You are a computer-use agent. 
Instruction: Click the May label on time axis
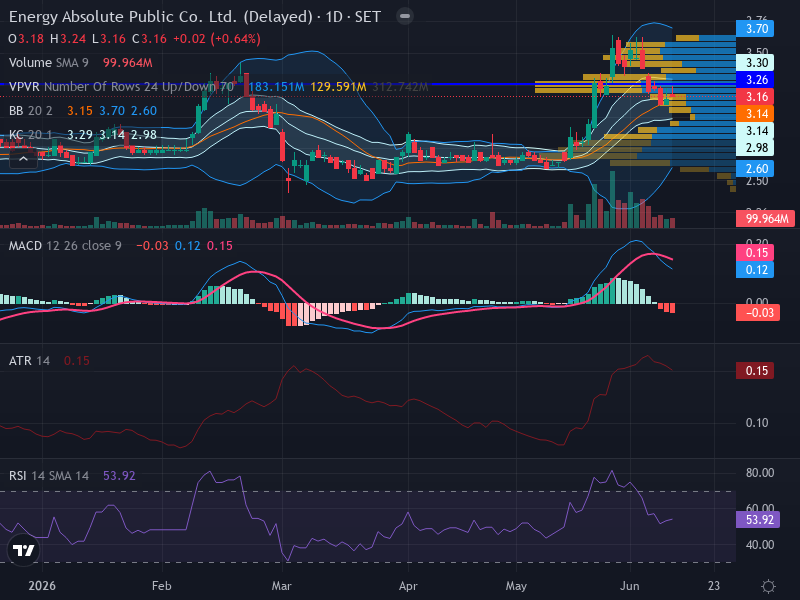click(516, 586)
